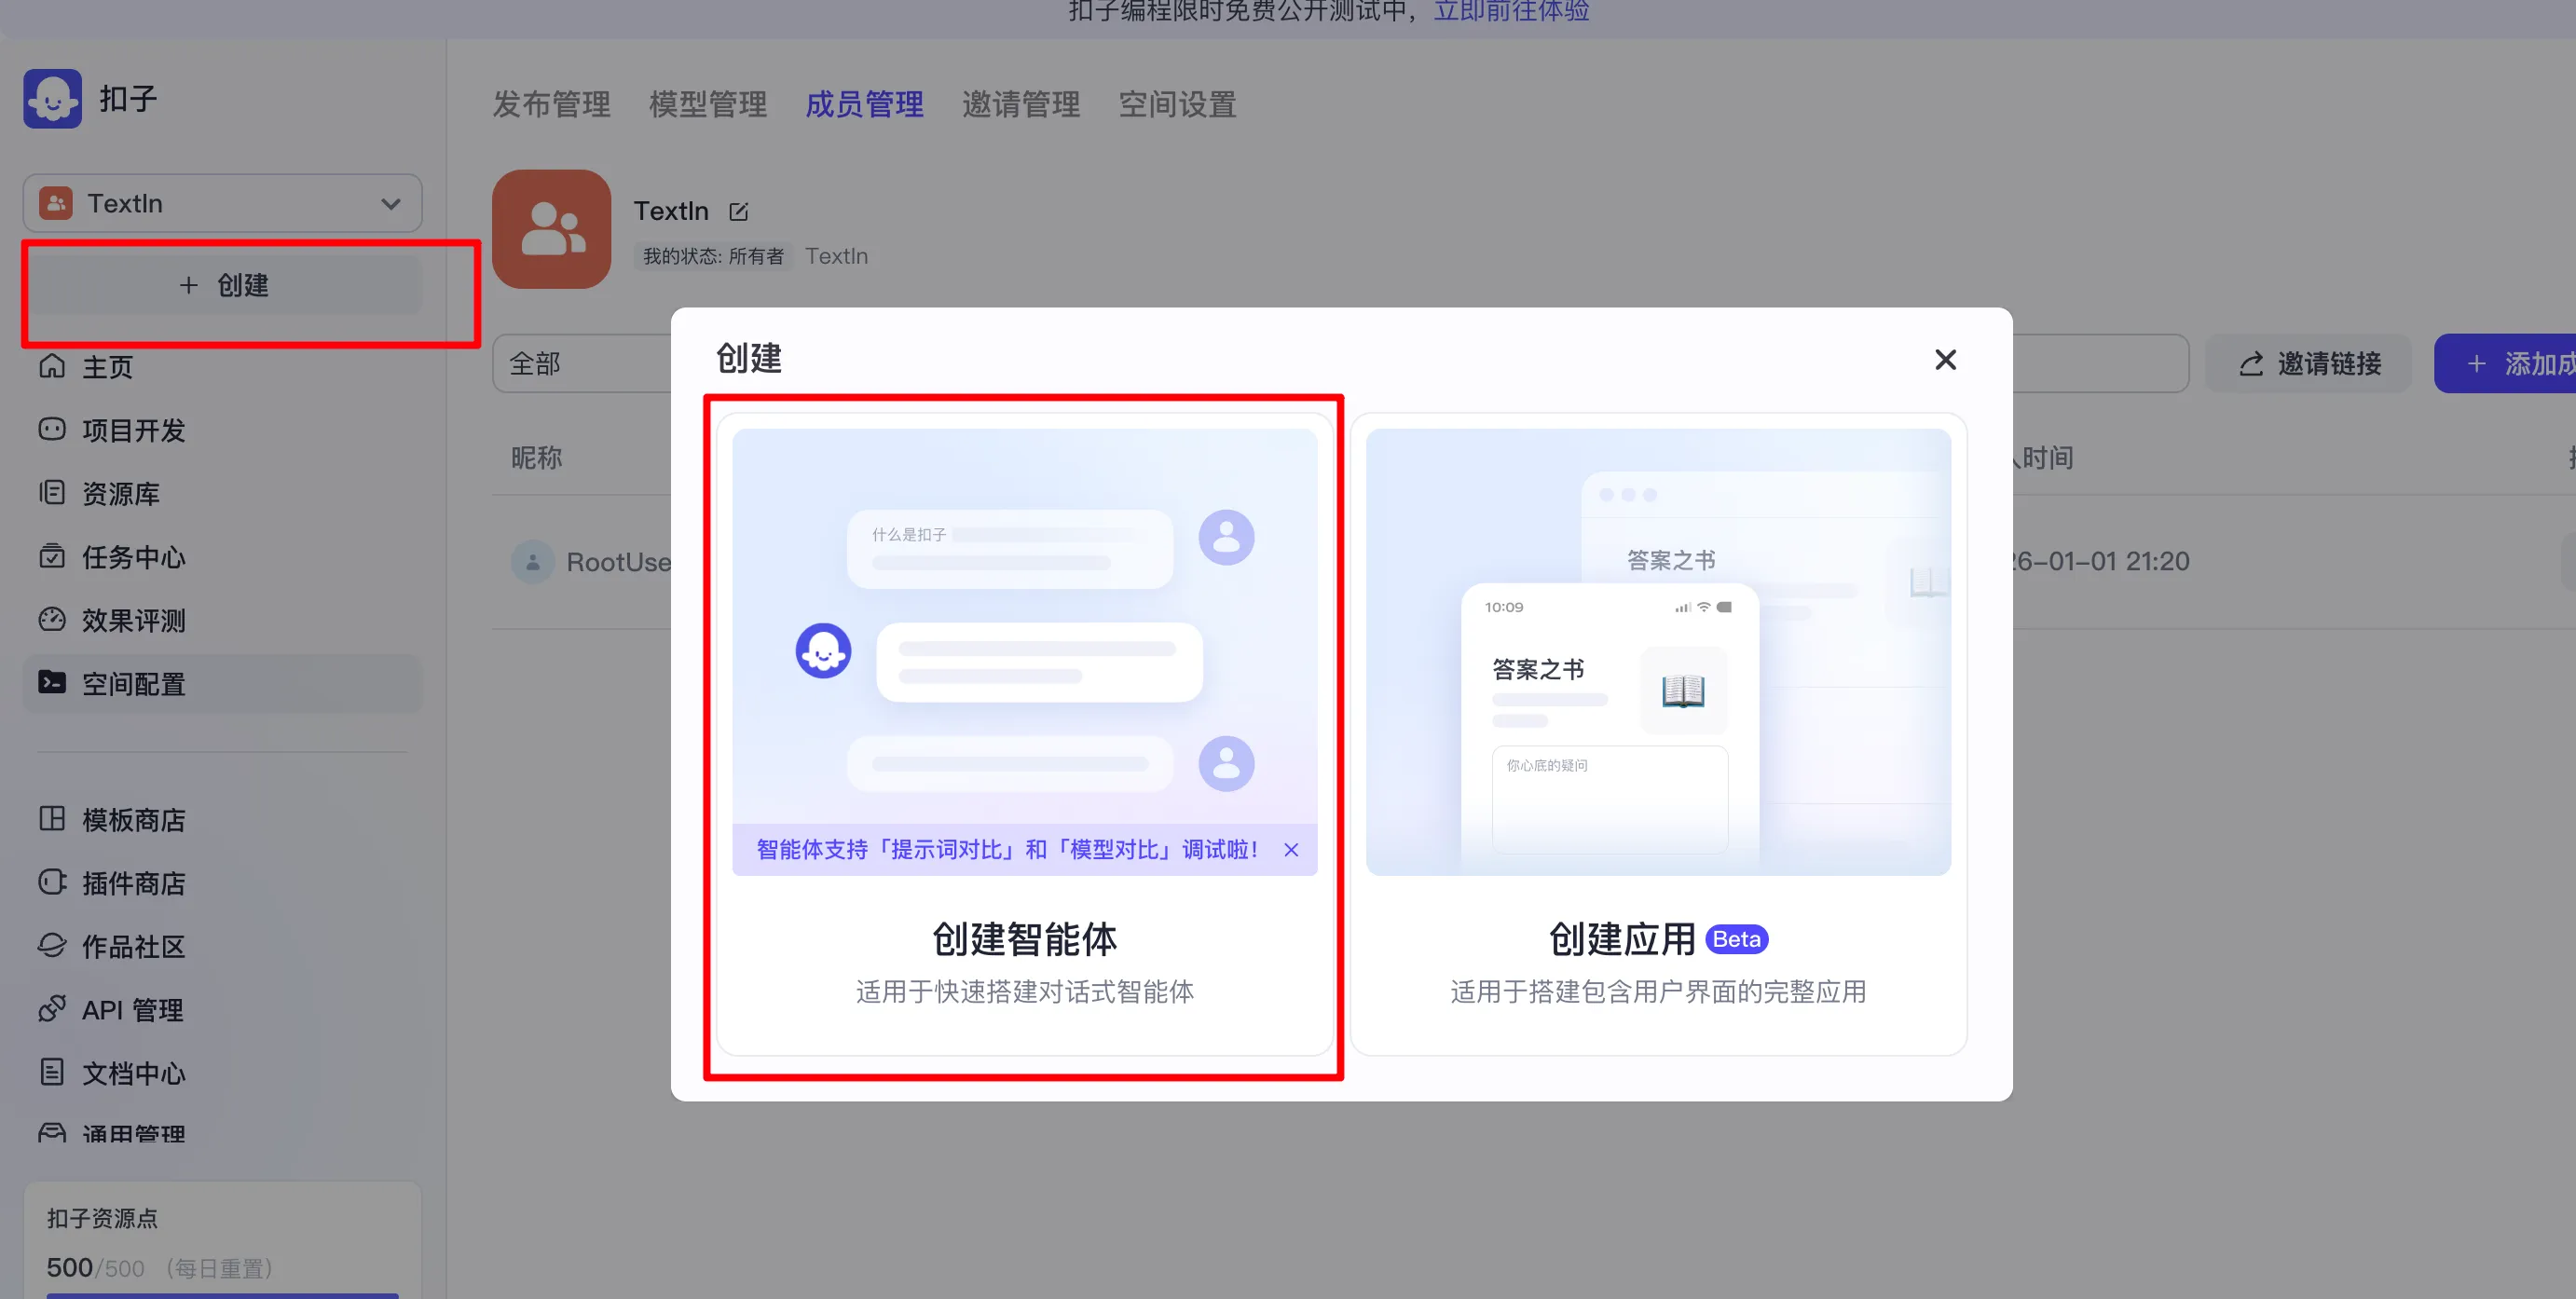
Task: Click the 扣子资源点 progress bar
Action: 222,1295
